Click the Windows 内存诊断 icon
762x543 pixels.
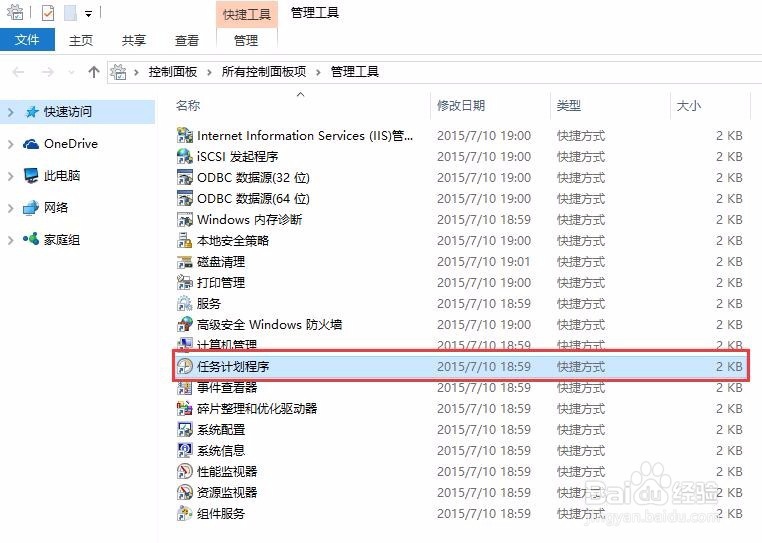[185, 219]
